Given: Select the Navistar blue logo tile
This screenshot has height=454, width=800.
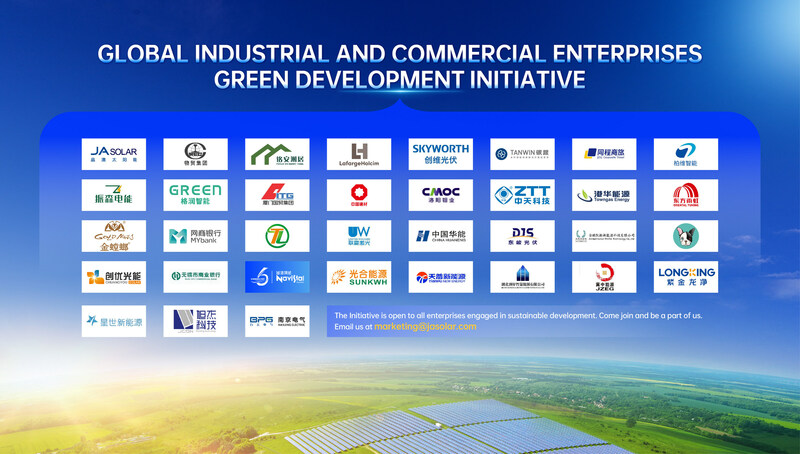Looking at the screenshot, I should click(277, 277).
